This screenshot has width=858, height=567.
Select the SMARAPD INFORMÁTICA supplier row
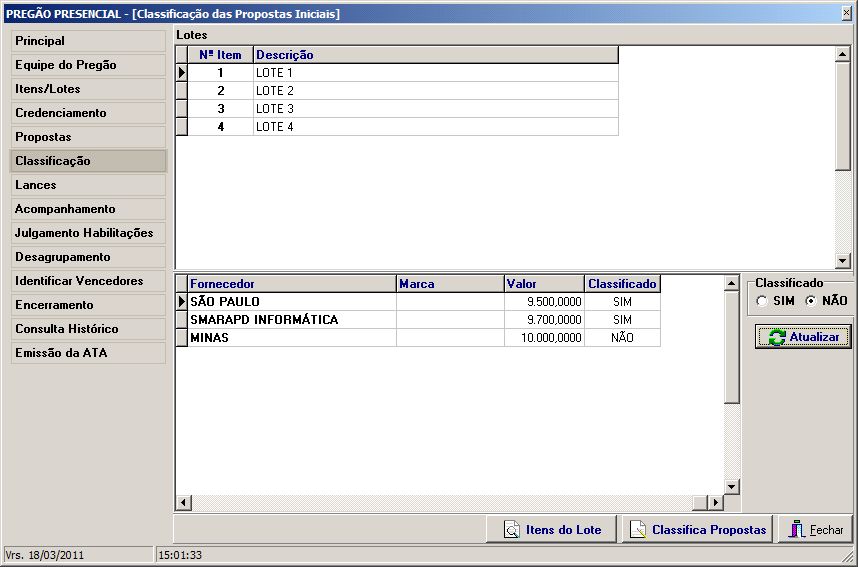pos(424,320)
